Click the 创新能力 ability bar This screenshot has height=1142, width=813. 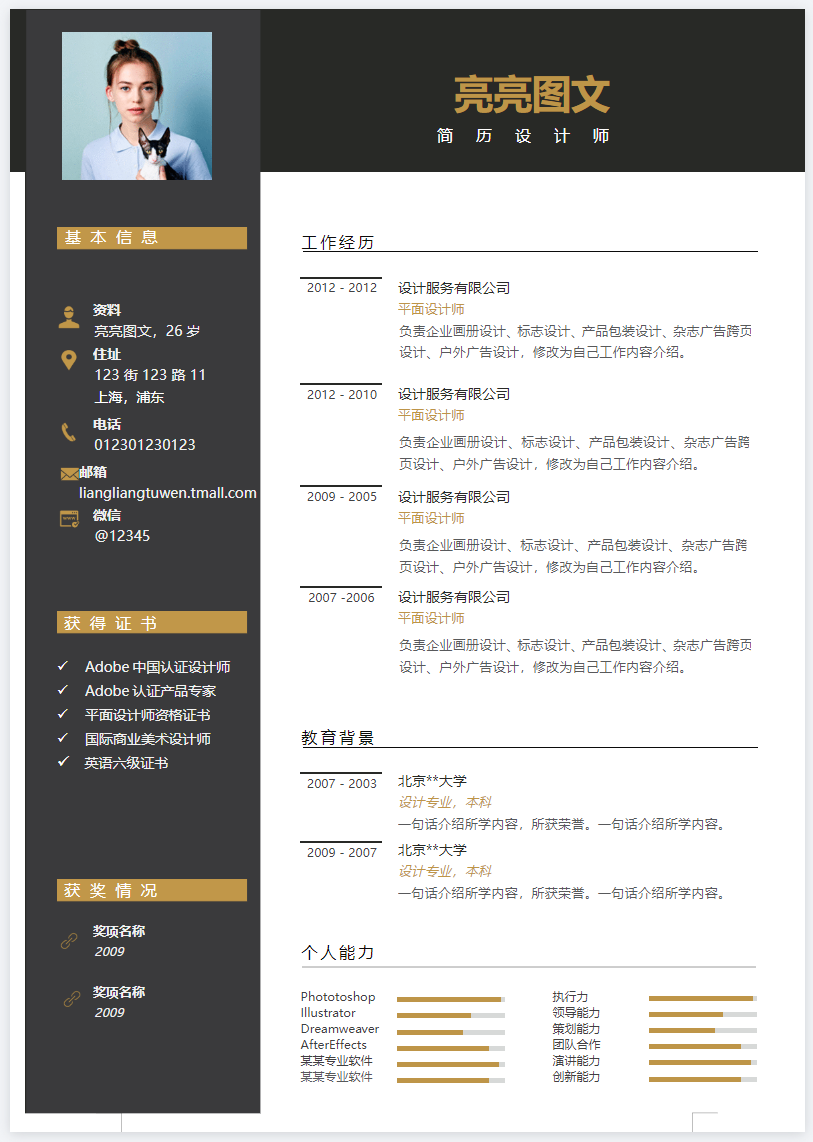tap(703, 1079)
